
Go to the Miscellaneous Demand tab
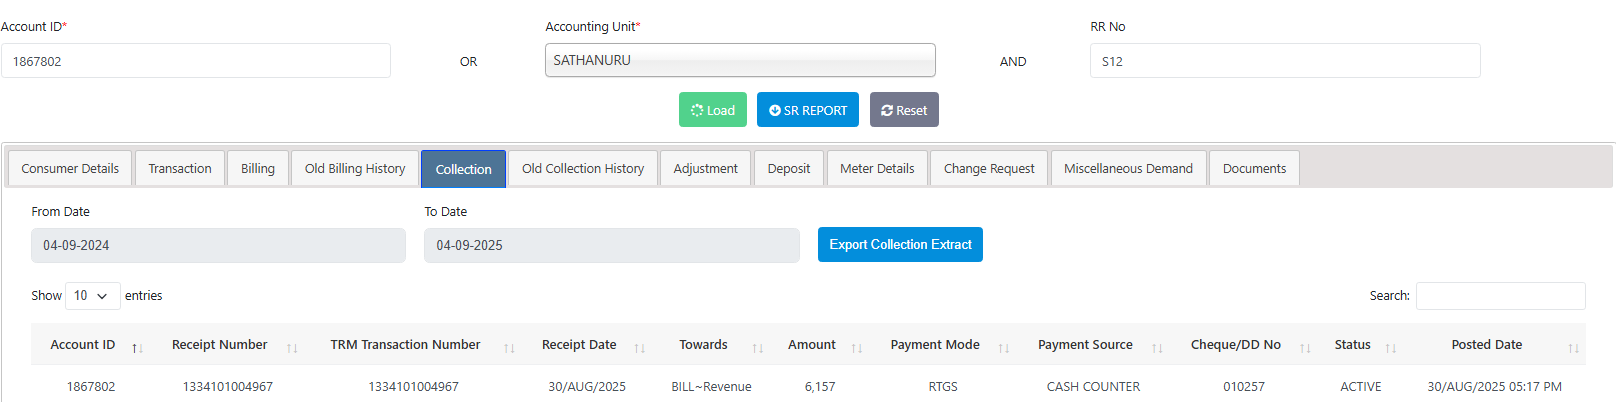click(1128, 169)
